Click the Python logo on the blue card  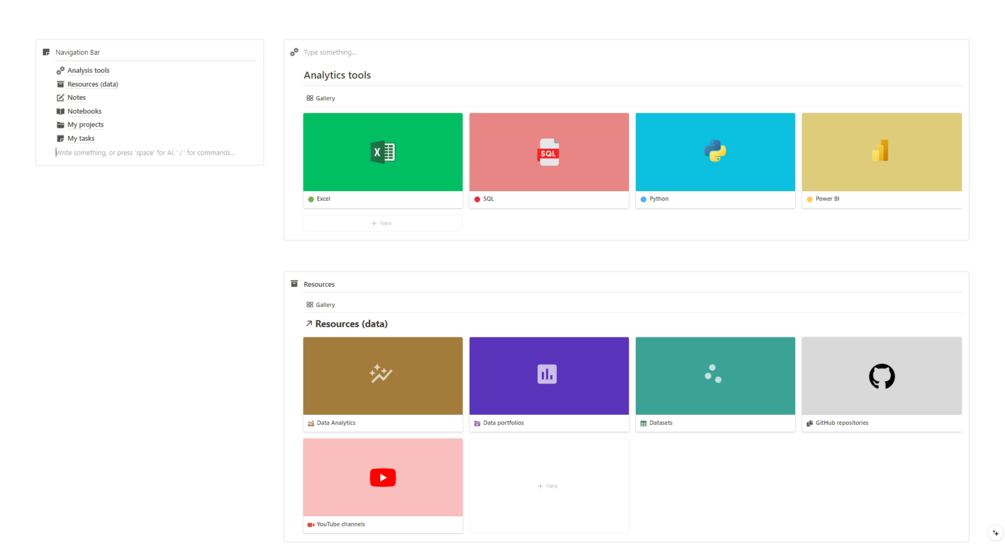pos(715,151)
